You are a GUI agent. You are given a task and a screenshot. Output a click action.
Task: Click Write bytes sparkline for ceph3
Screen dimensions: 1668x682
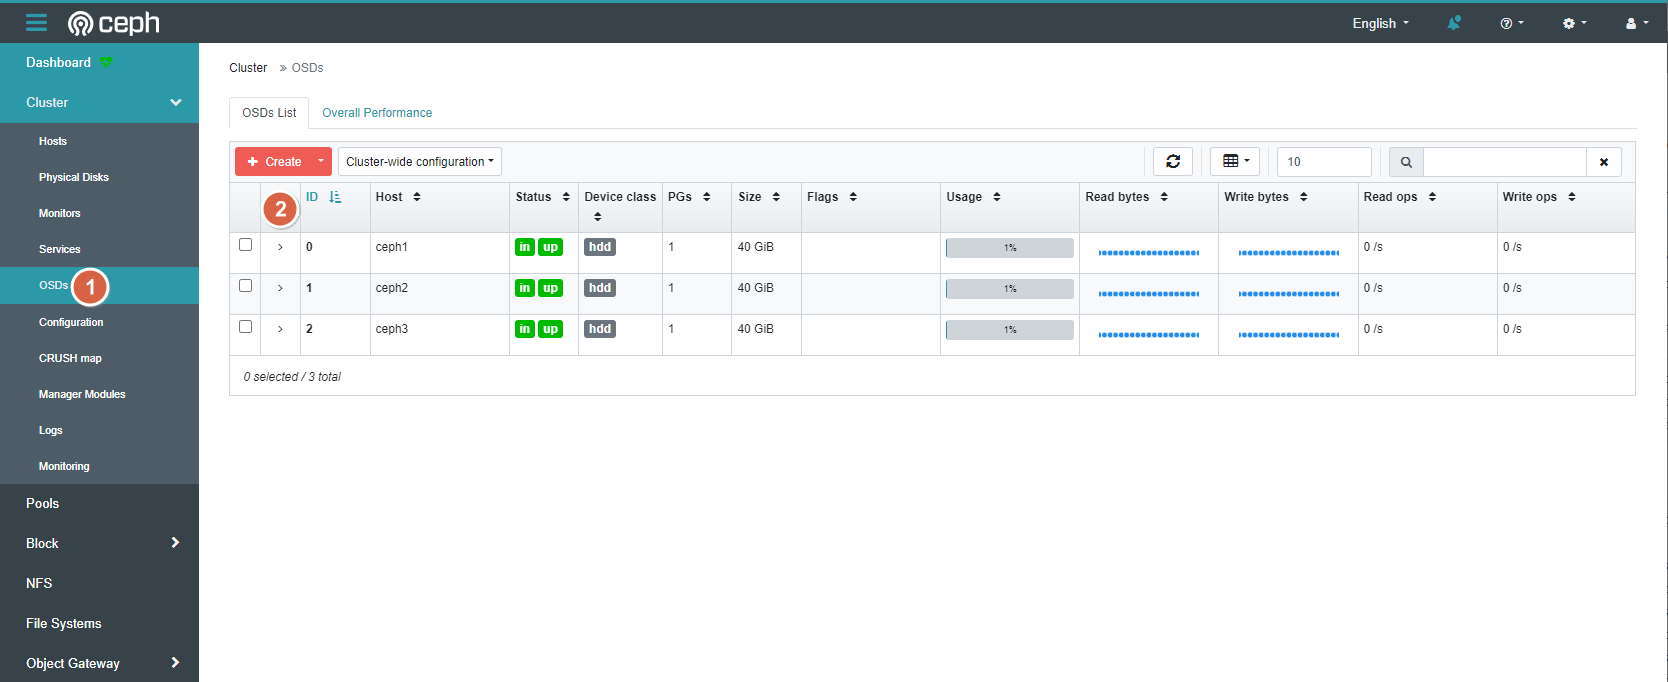click(1289, 334)
